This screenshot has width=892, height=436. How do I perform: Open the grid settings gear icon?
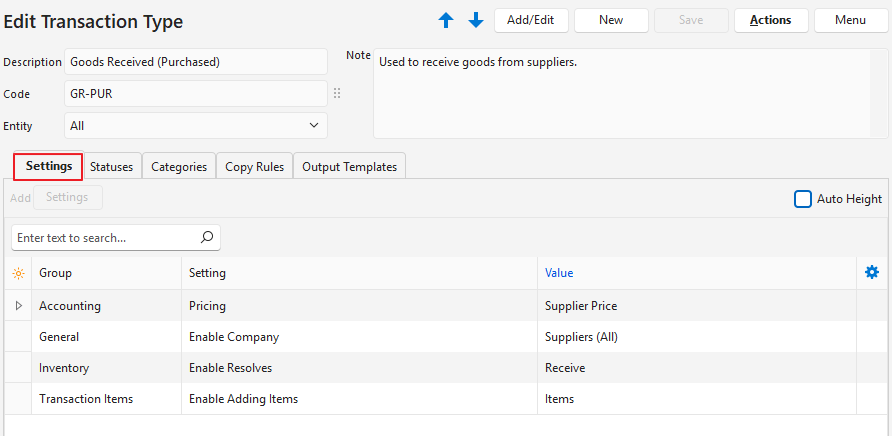click(x=871, y=272)
